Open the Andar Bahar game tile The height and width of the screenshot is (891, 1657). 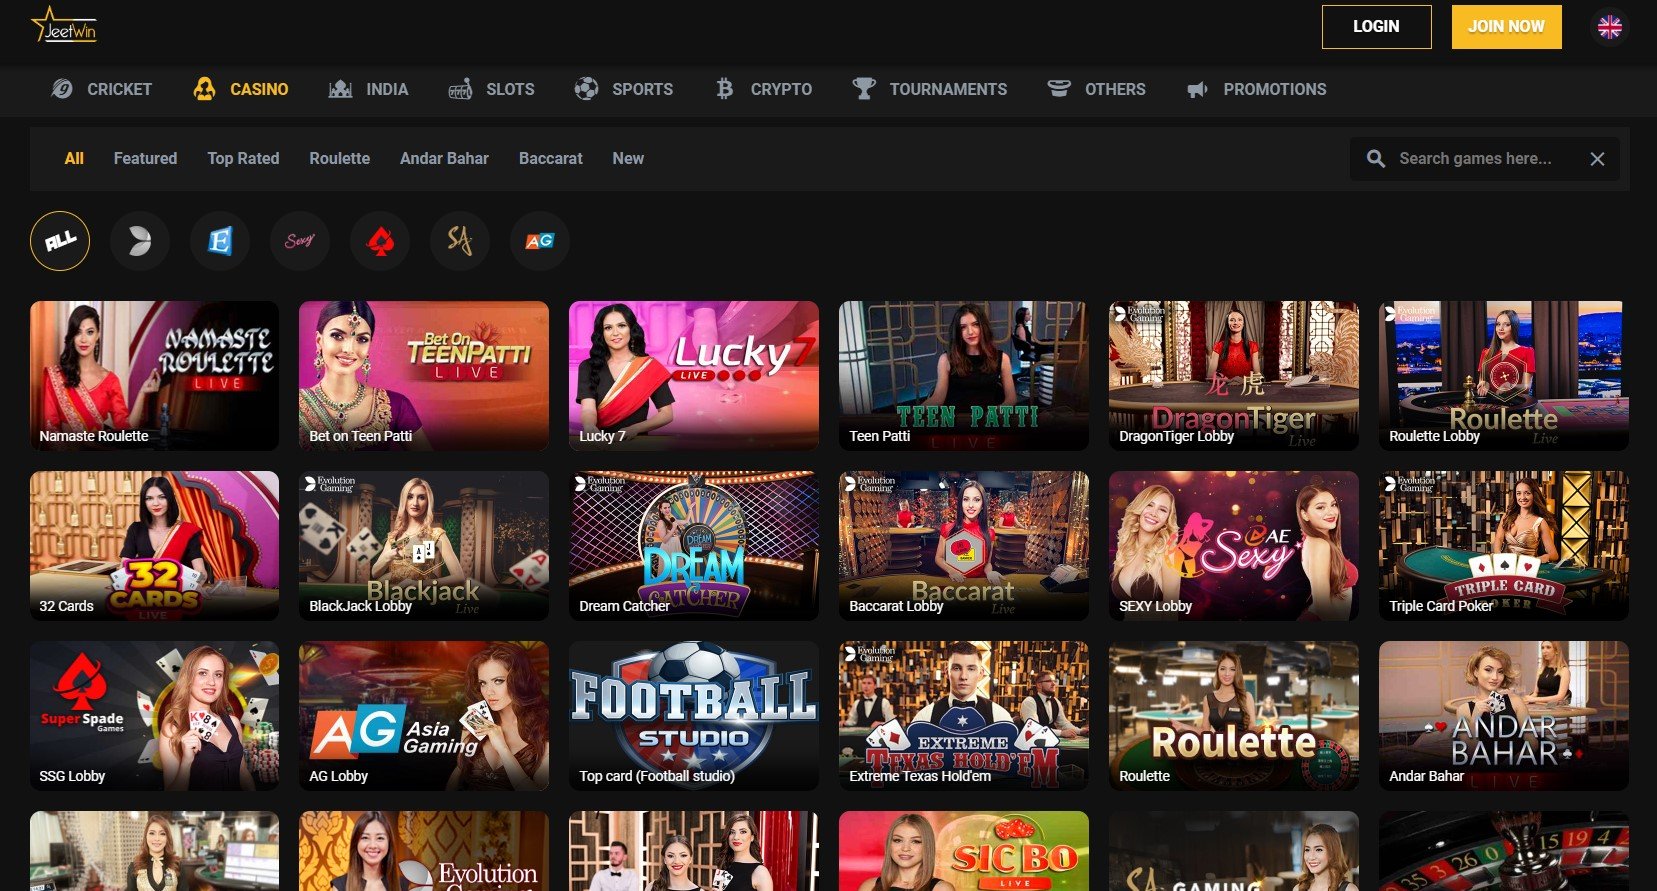(1504, 716)
